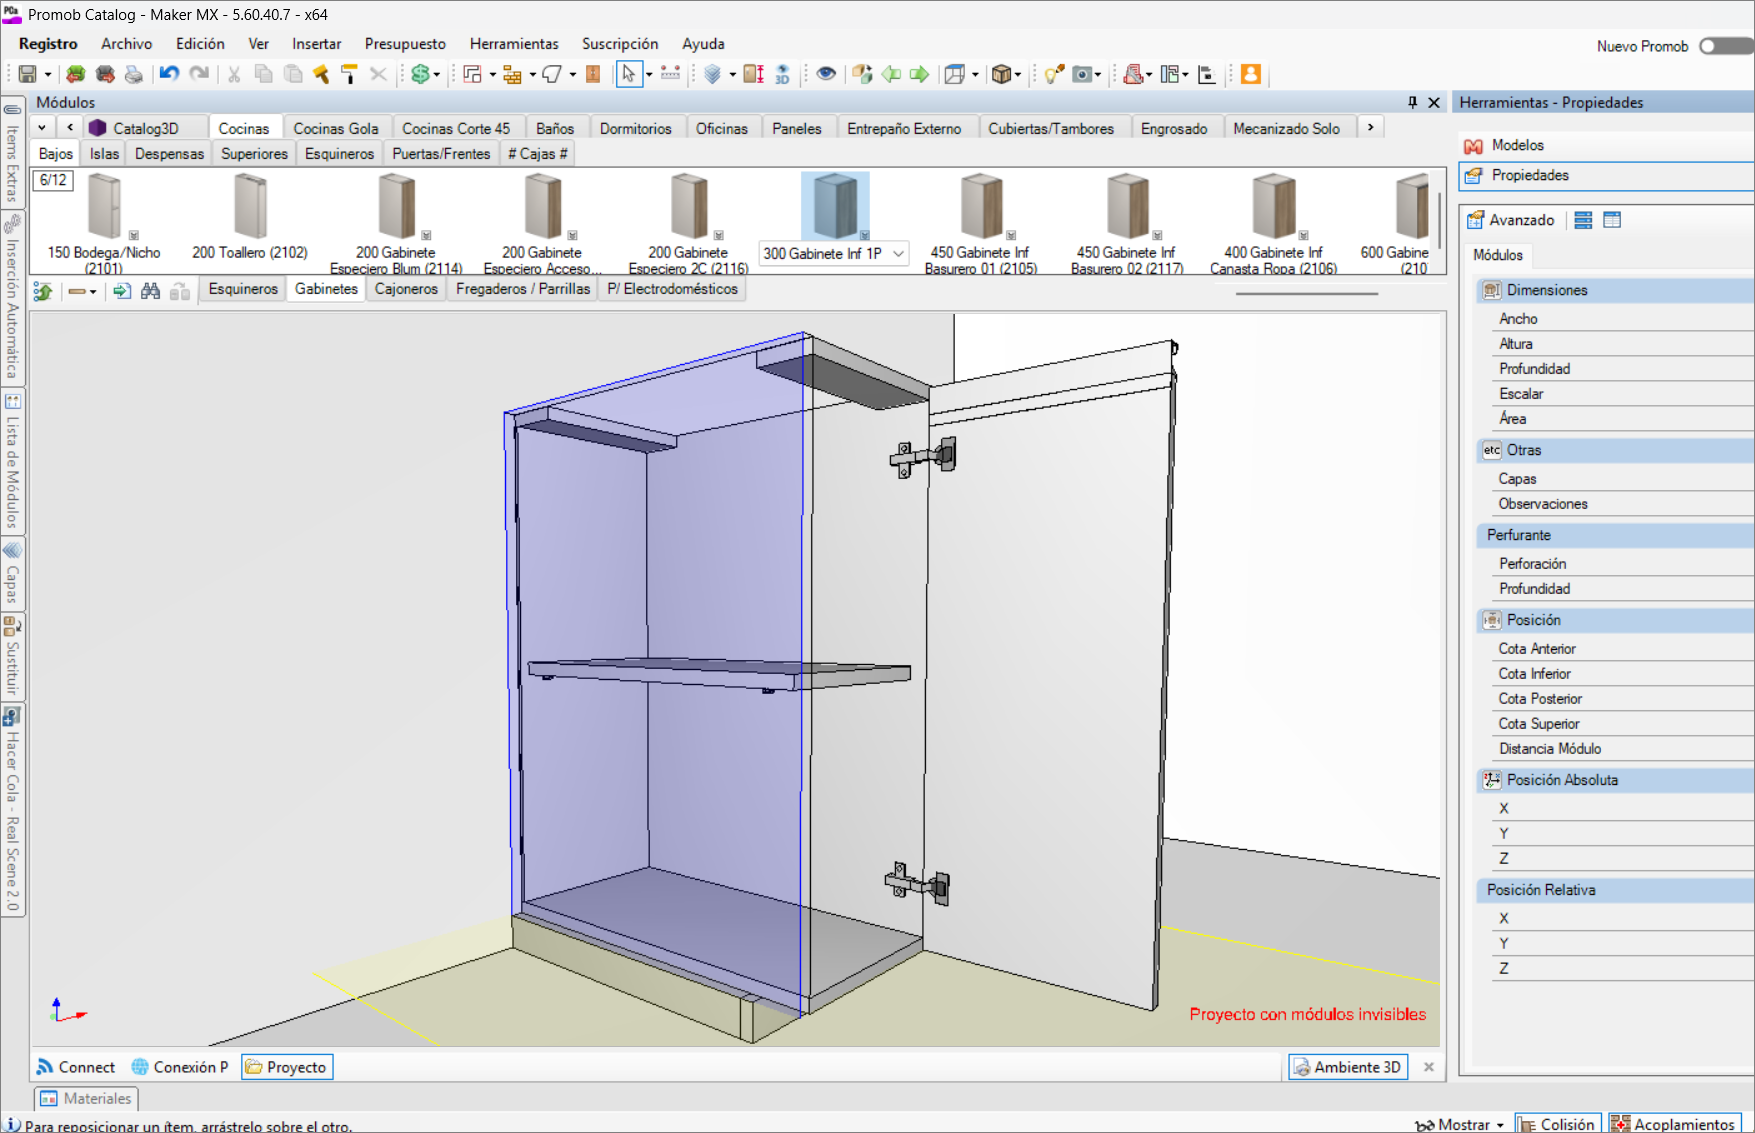Click the 3D view toolbar icon
This screenshot has width=1755, height=1133.
tap(782, 74)
